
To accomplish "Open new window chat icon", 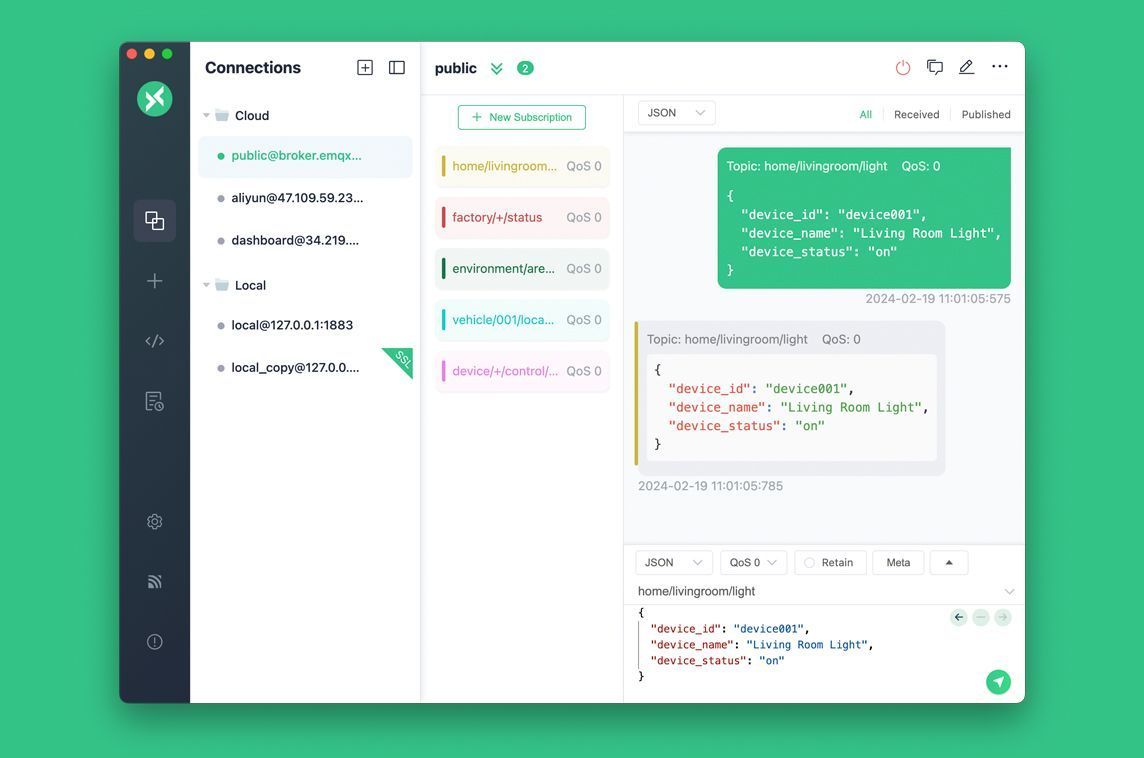I will pos(935,67).
